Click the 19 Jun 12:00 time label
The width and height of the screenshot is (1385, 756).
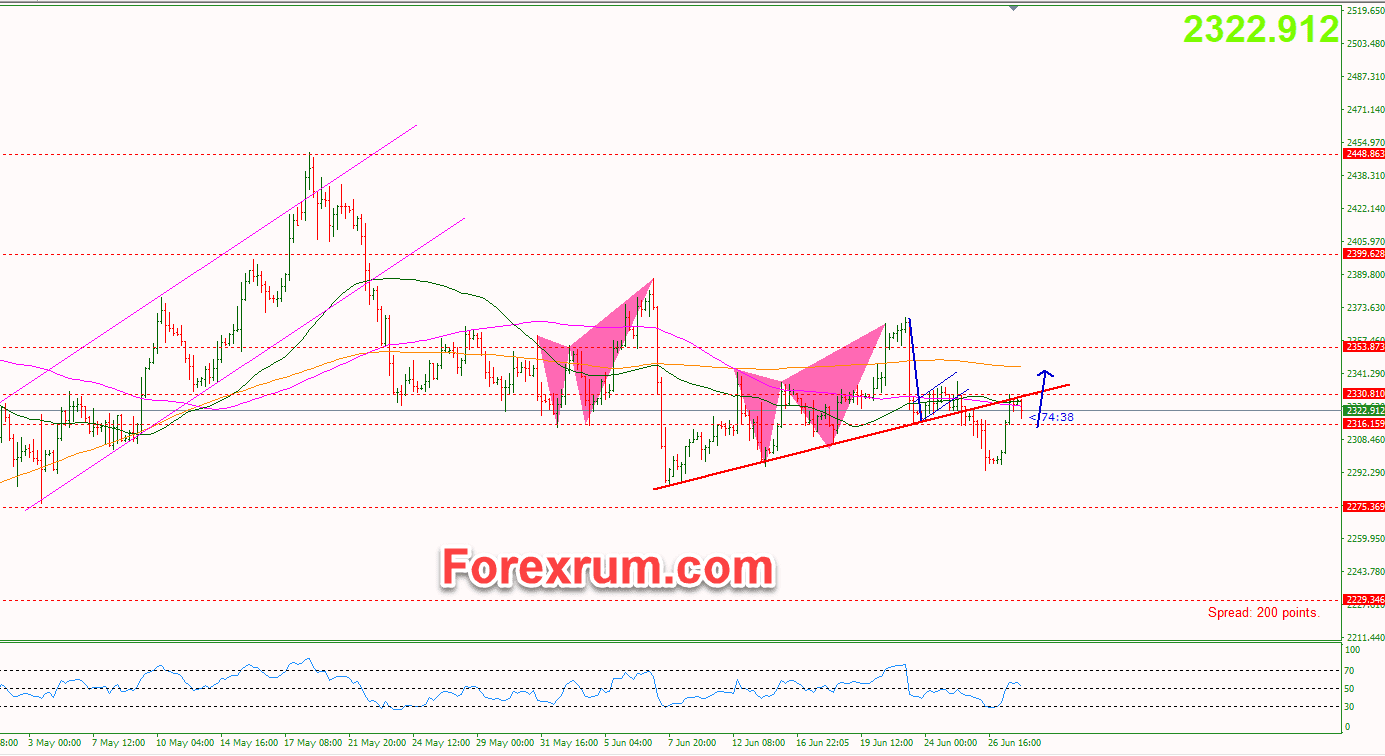point(886,744)
